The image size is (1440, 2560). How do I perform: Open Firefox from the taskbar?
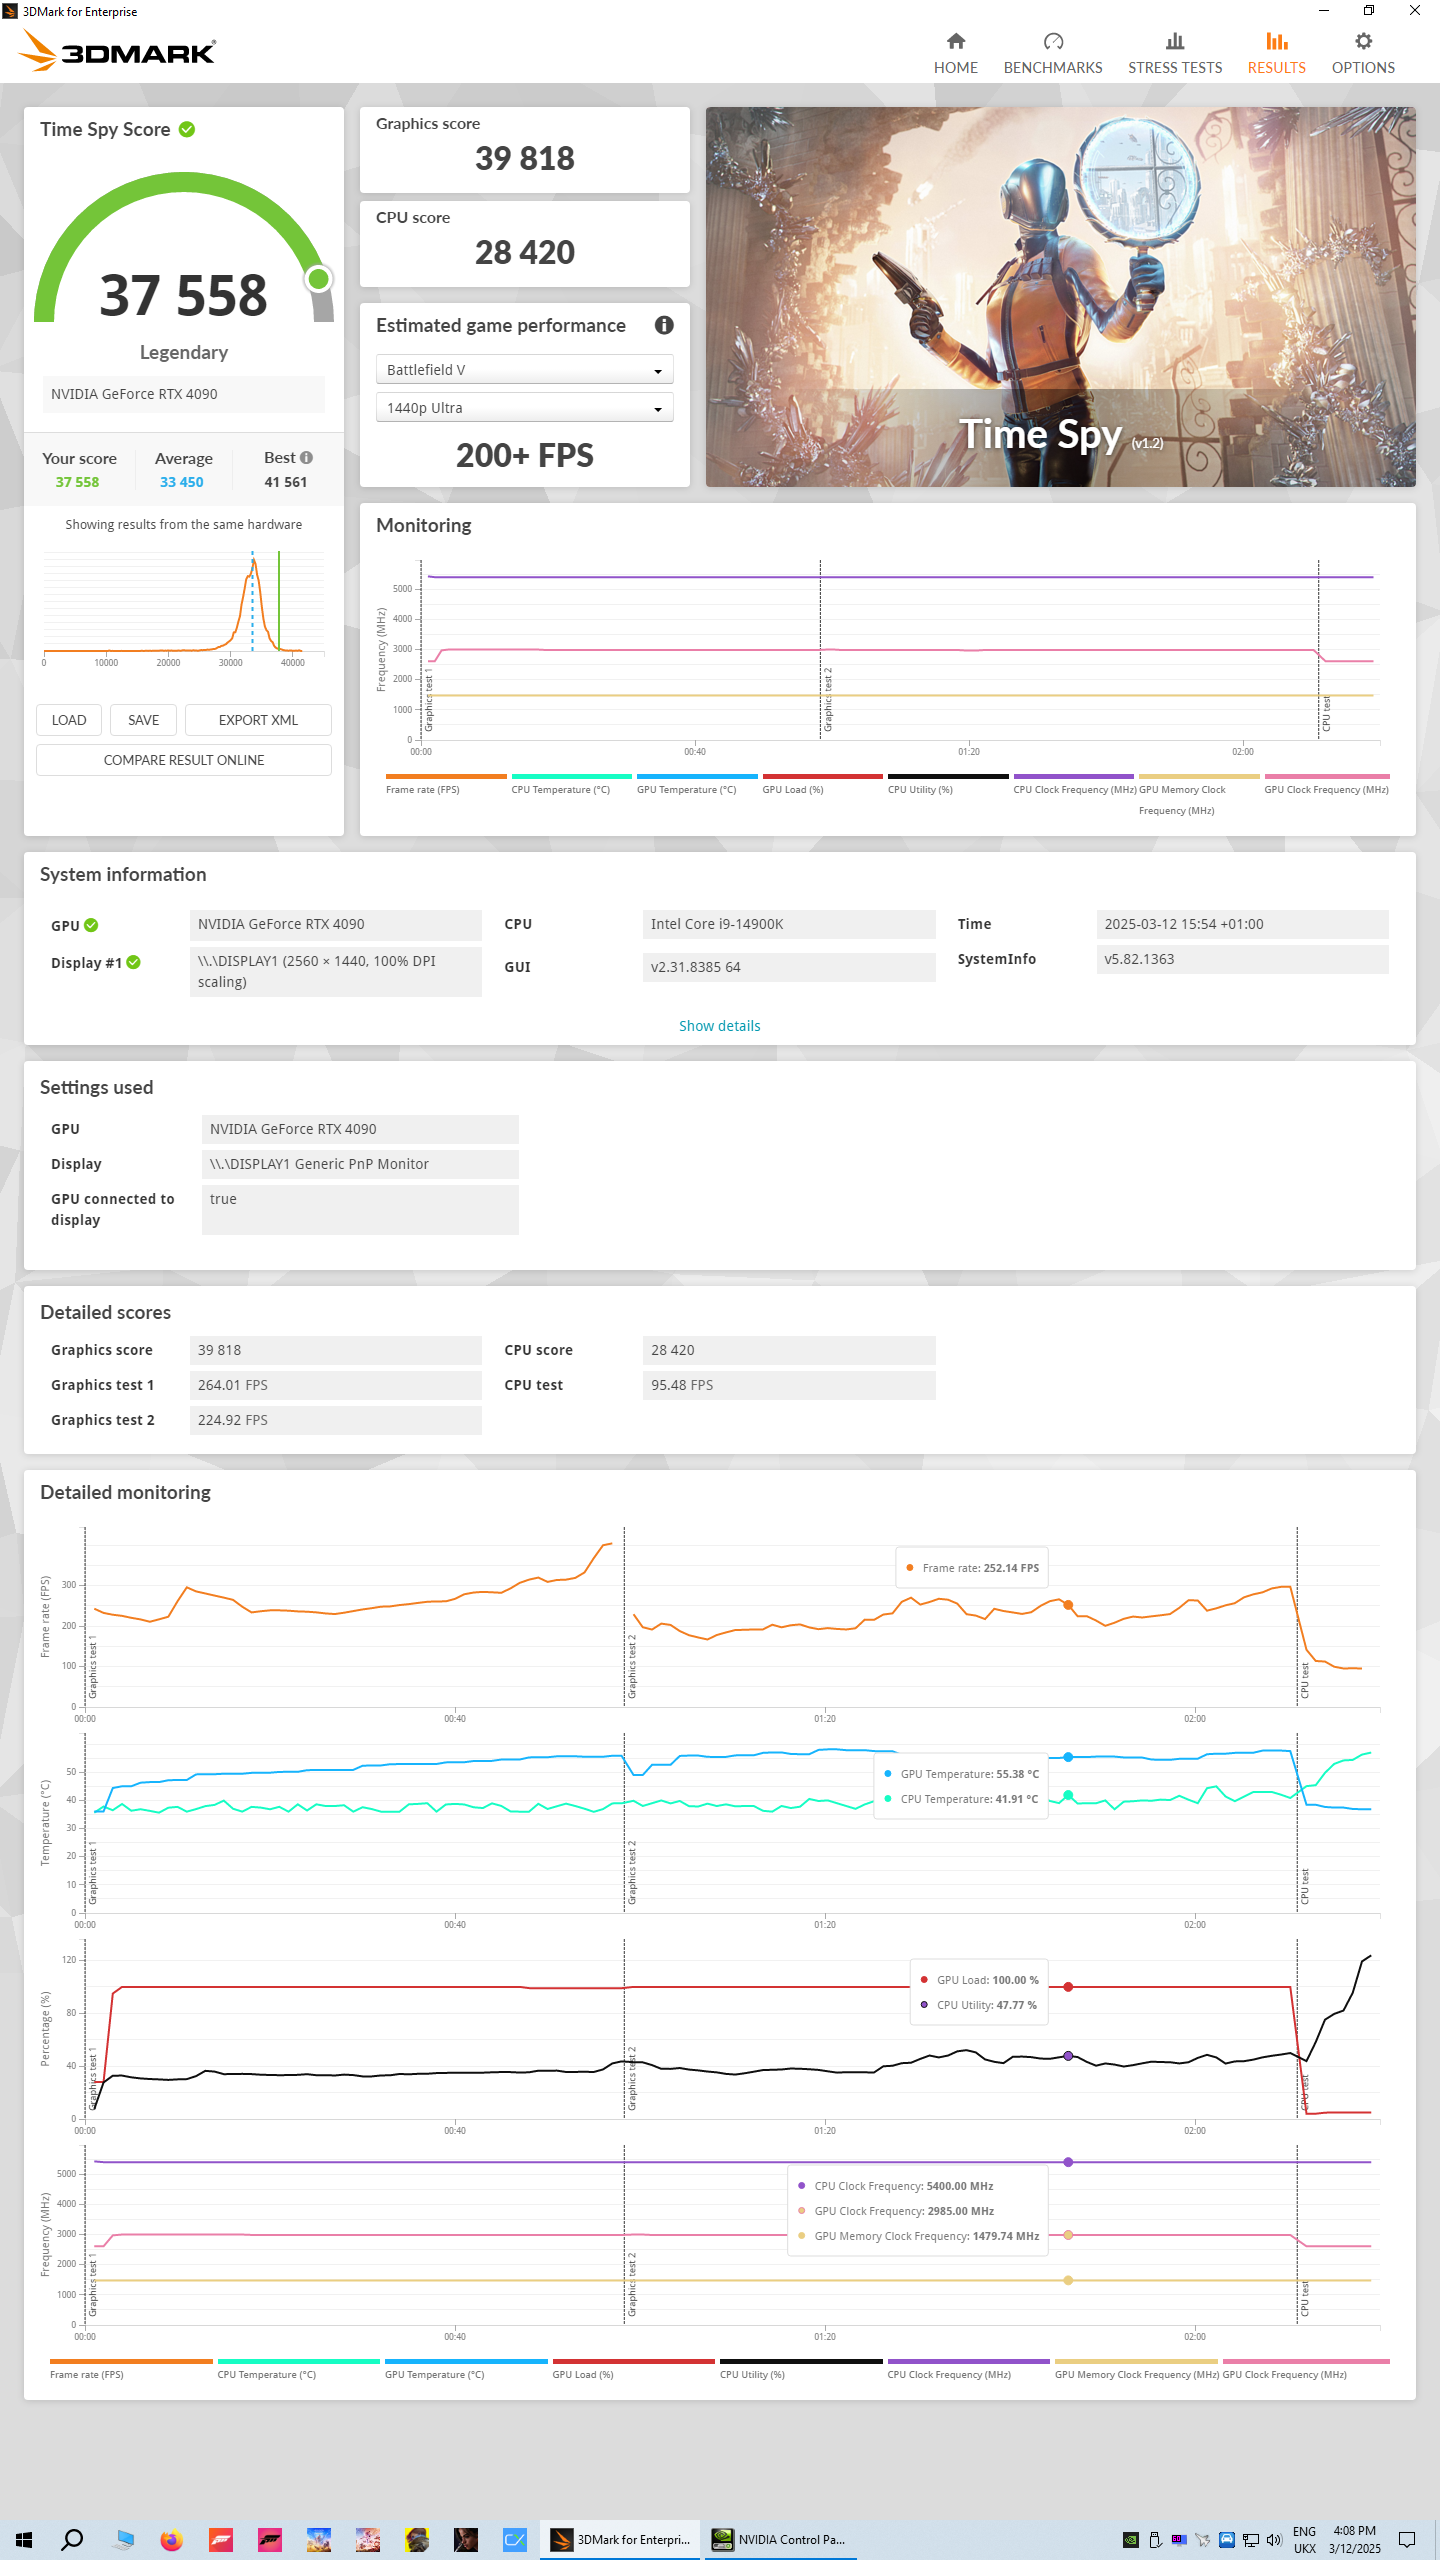click(x=171, y=2539)
